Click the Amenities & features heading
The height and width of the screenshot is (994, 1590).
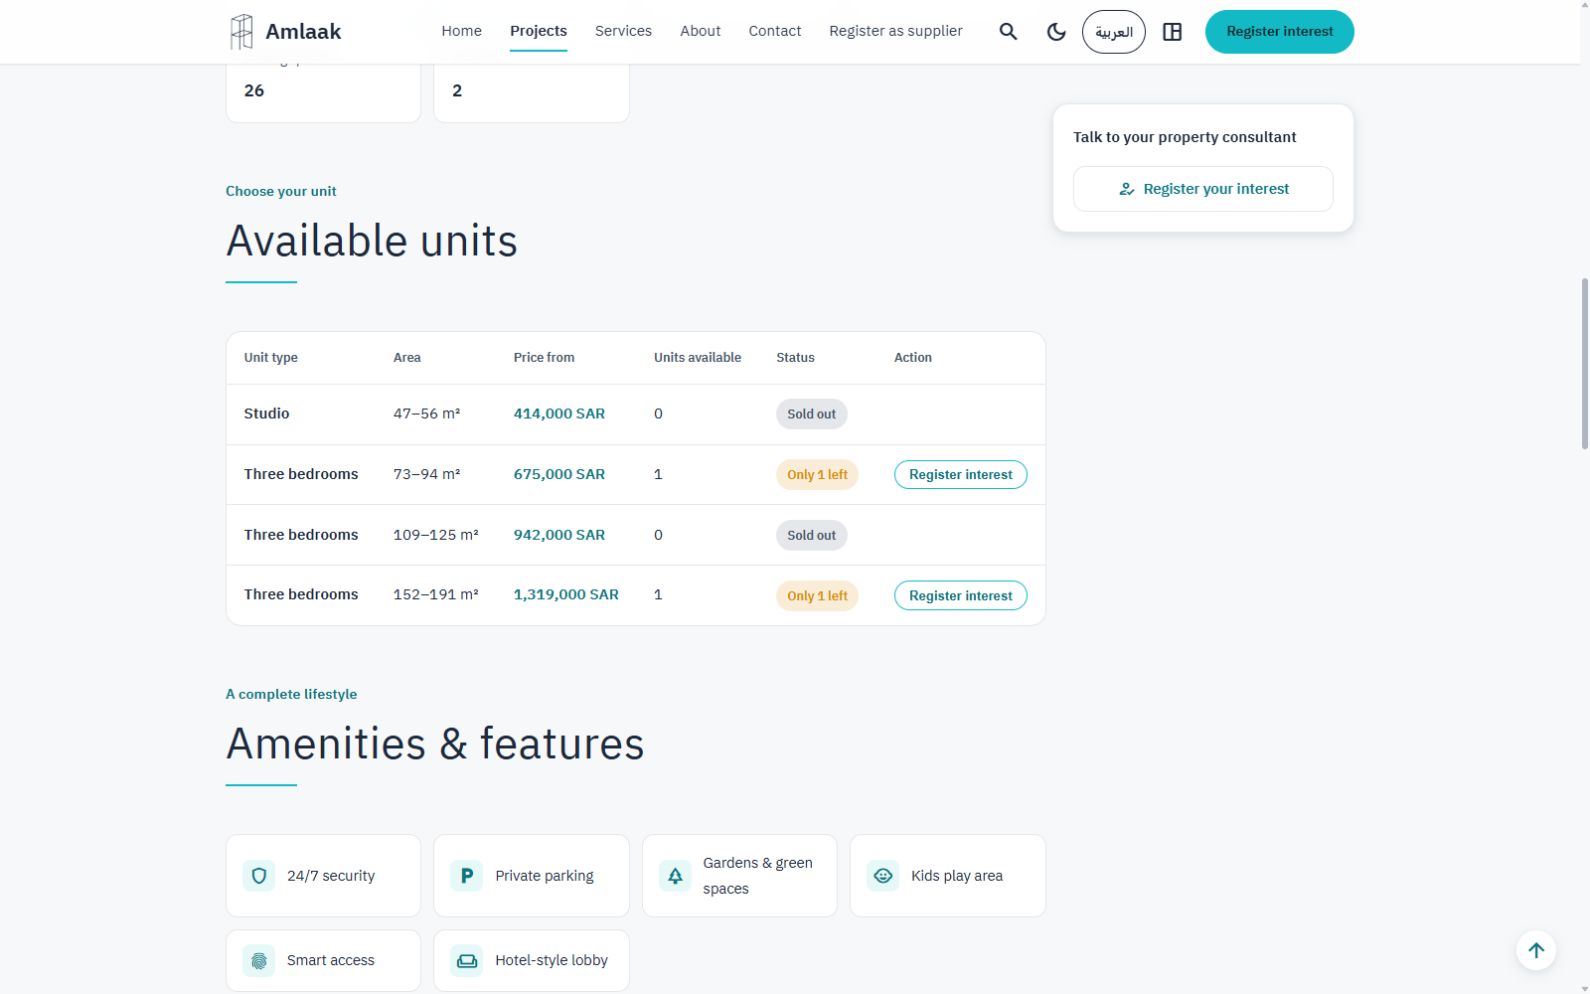pos(435,744)
